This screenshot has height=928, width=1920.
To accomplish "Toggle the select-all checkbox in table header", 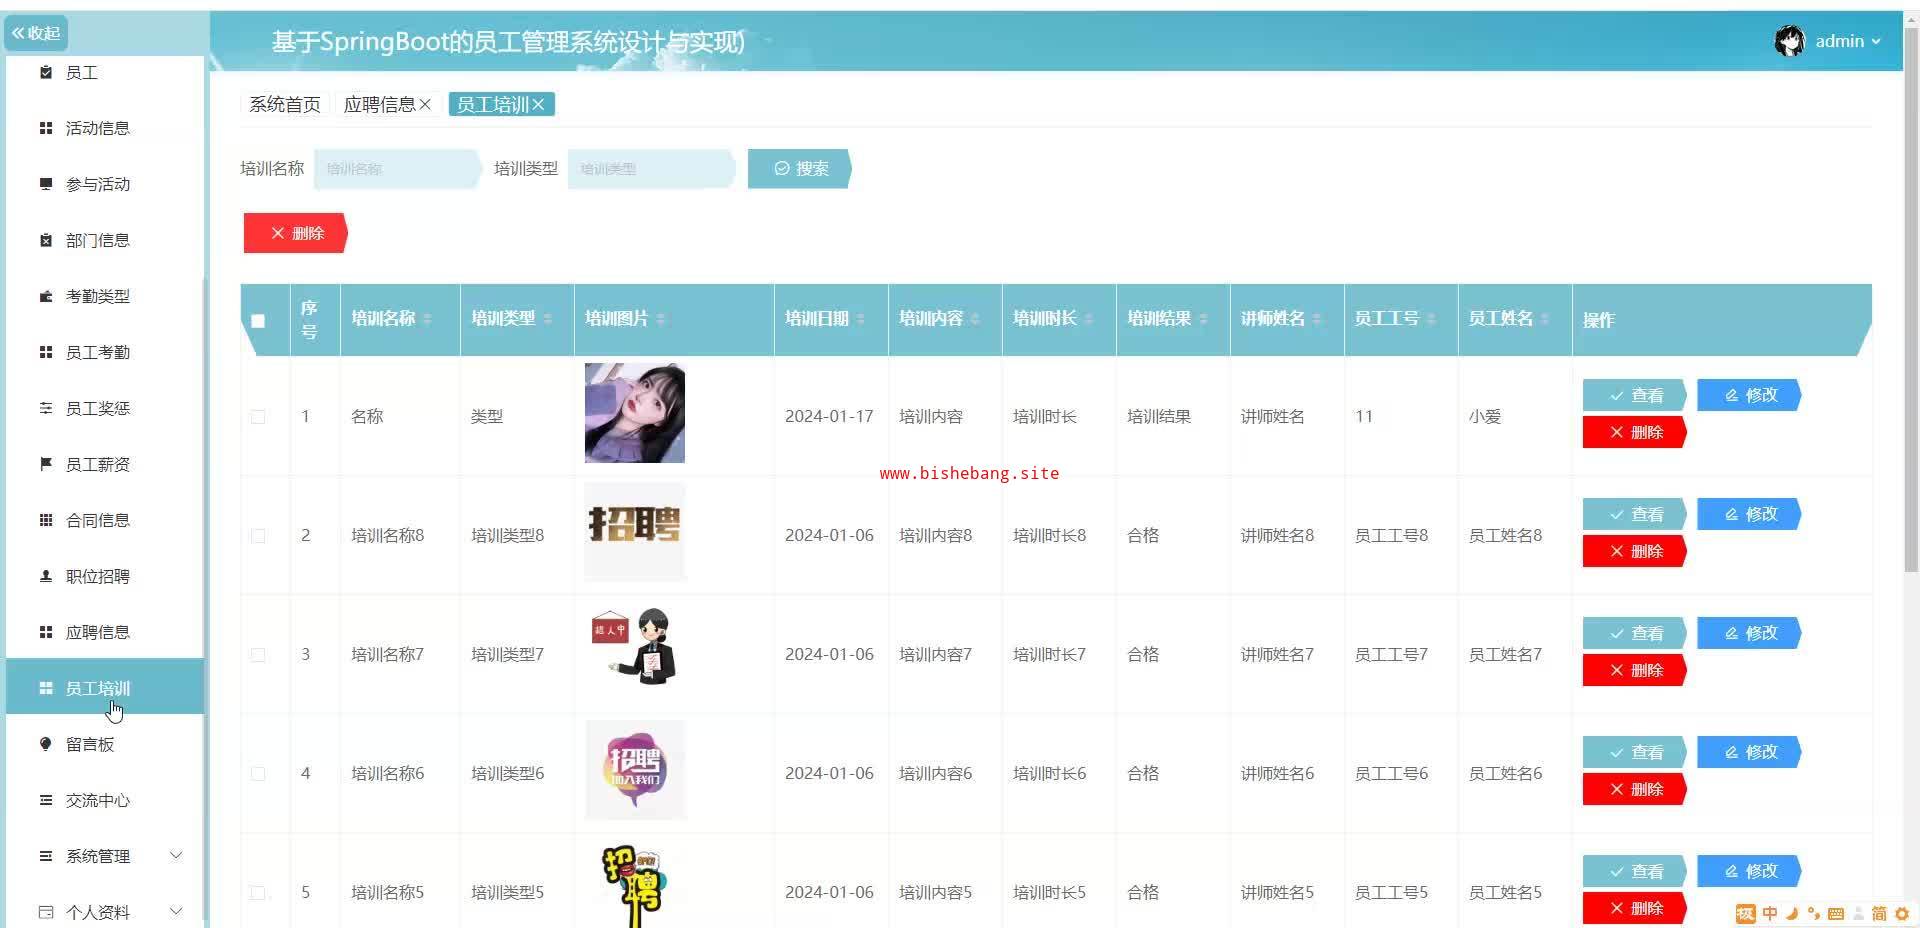I will coord(258,321).
